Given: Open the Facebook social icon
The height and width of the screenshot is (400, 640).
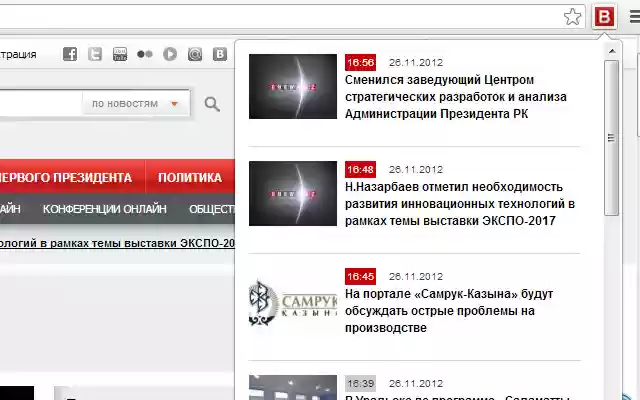Looking at the screenshot, I should [x=70, y=54].
